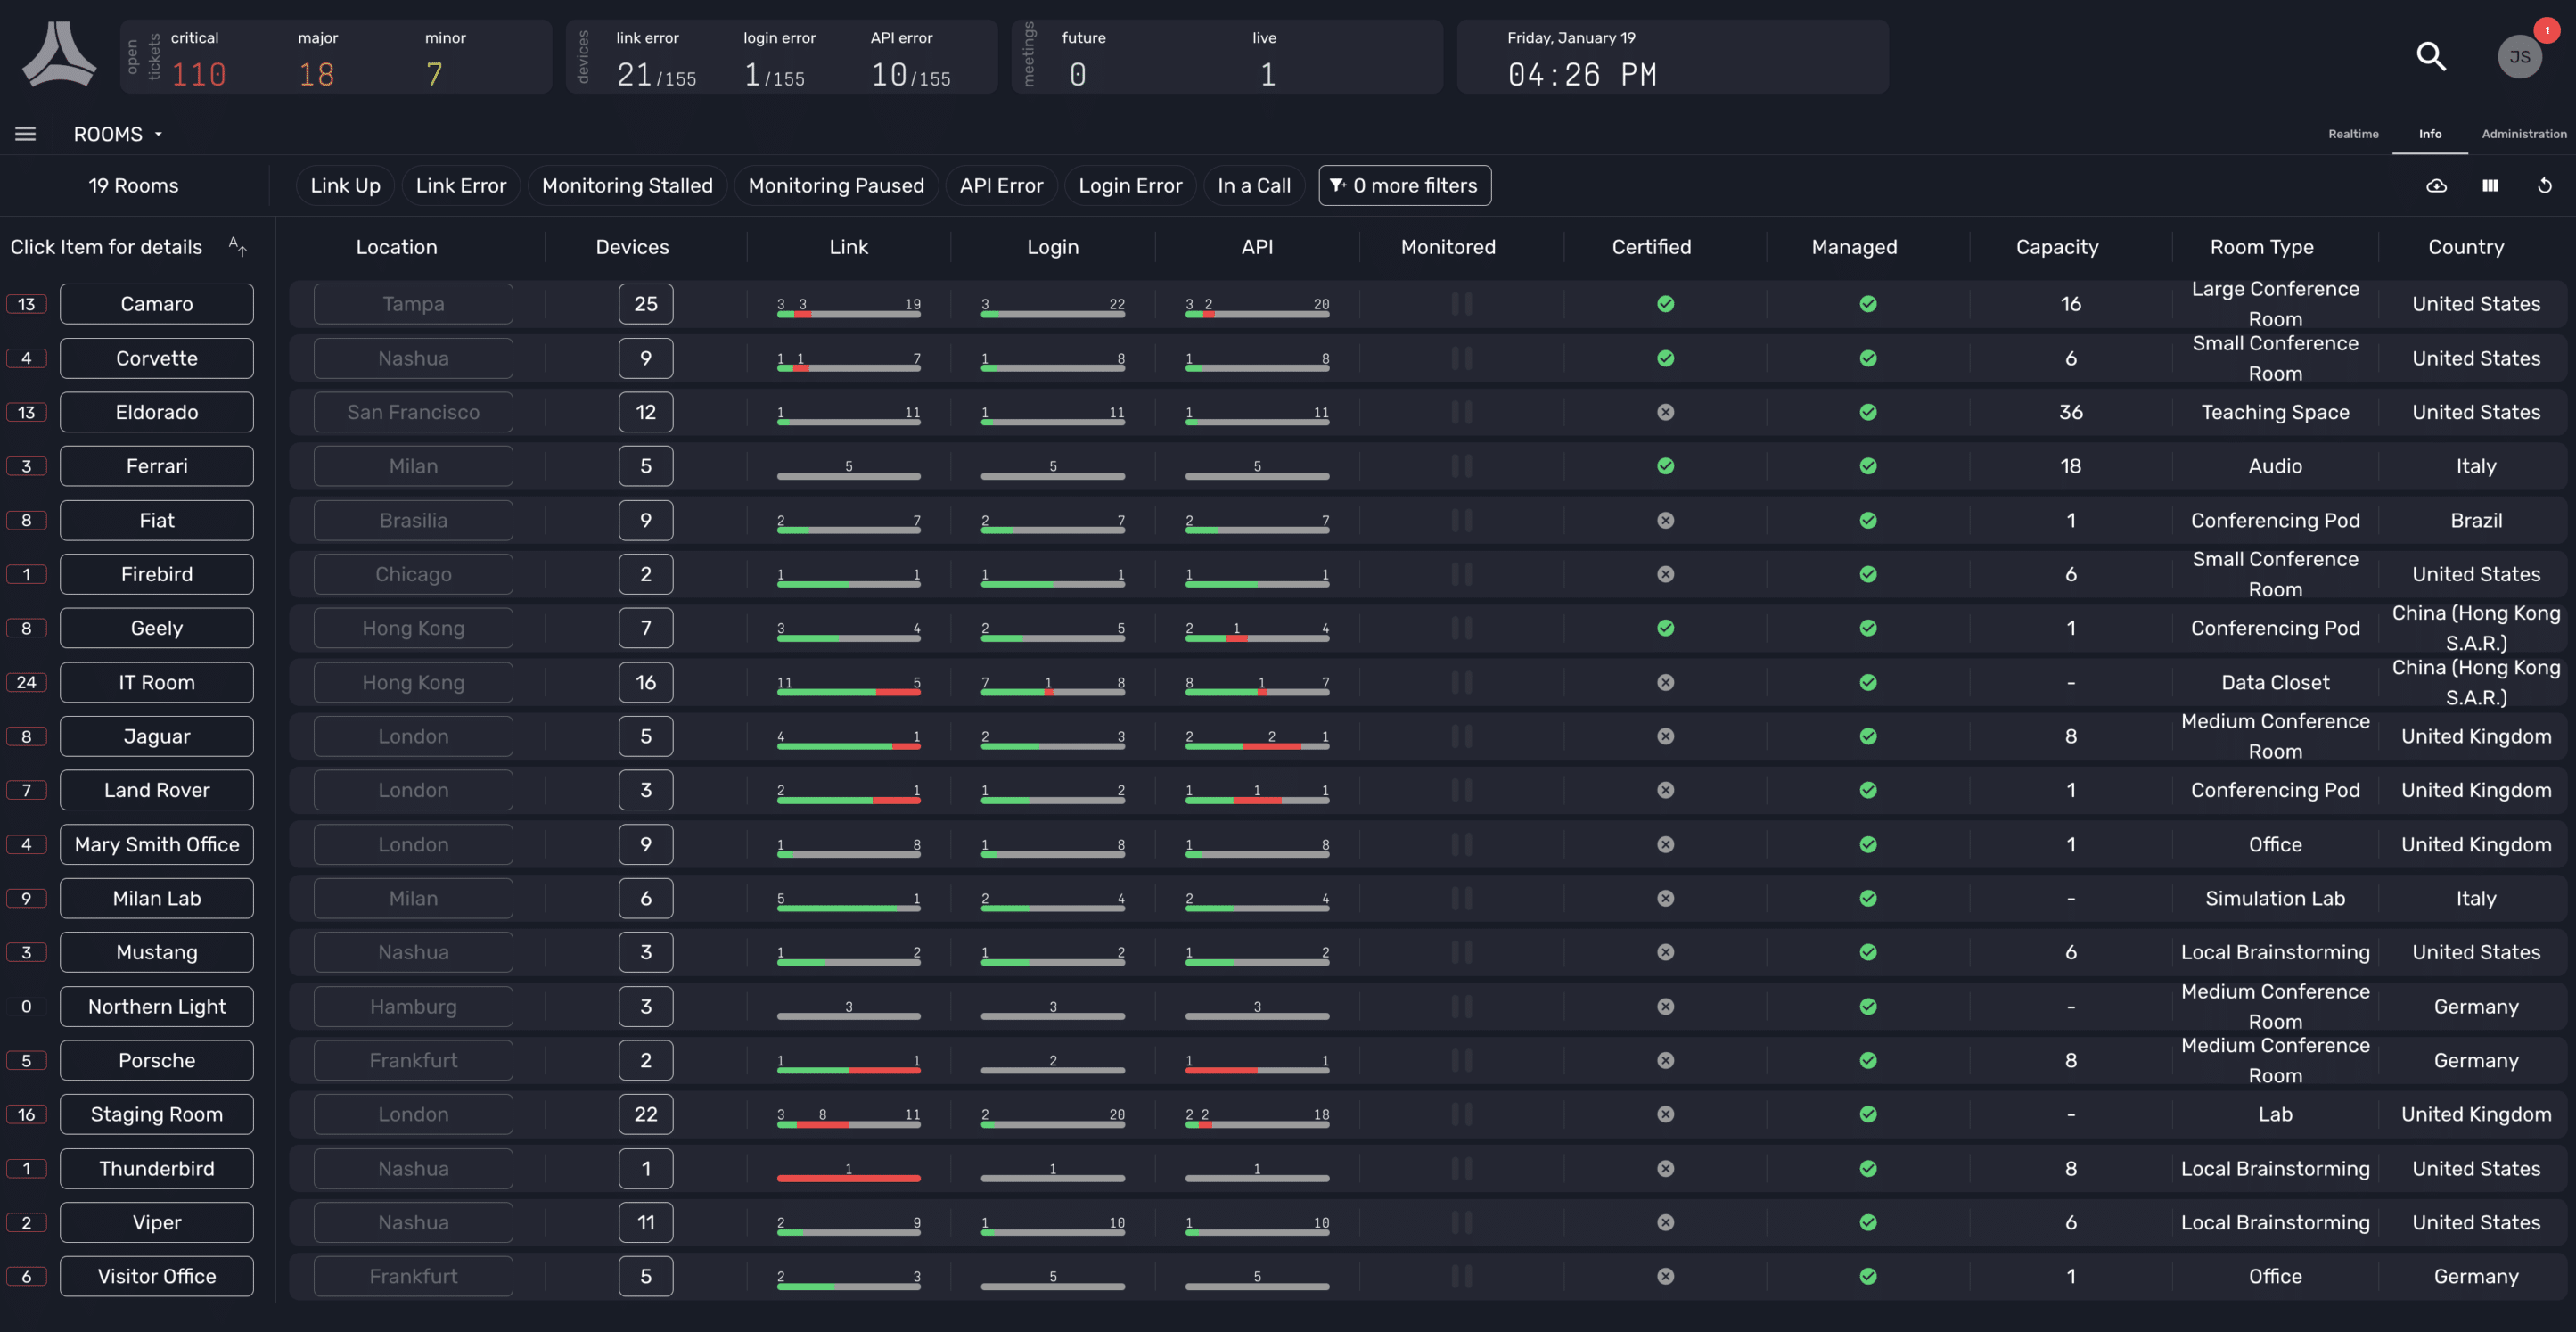2576x1332 pixels.
Task: Click the Monitored pause toggle for Camaro row
Action: pyautogui.click(x=1462, y=304)
